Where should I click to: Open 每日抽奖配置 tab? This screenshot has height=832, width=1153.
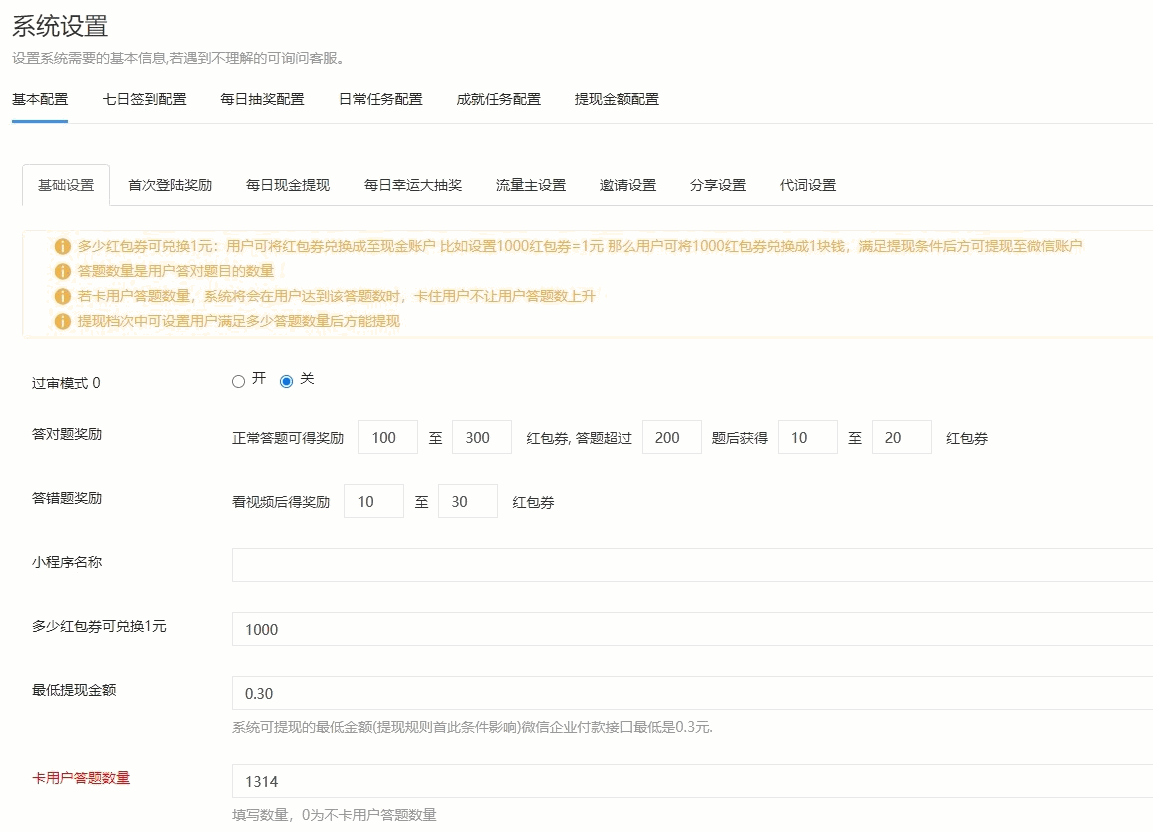tap(262, 99)
